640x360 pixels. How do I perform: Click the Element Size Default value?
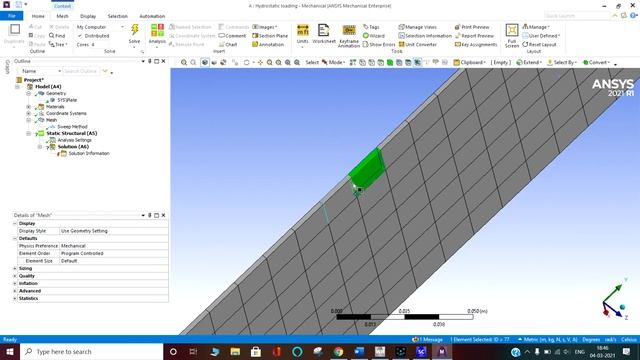114,261
